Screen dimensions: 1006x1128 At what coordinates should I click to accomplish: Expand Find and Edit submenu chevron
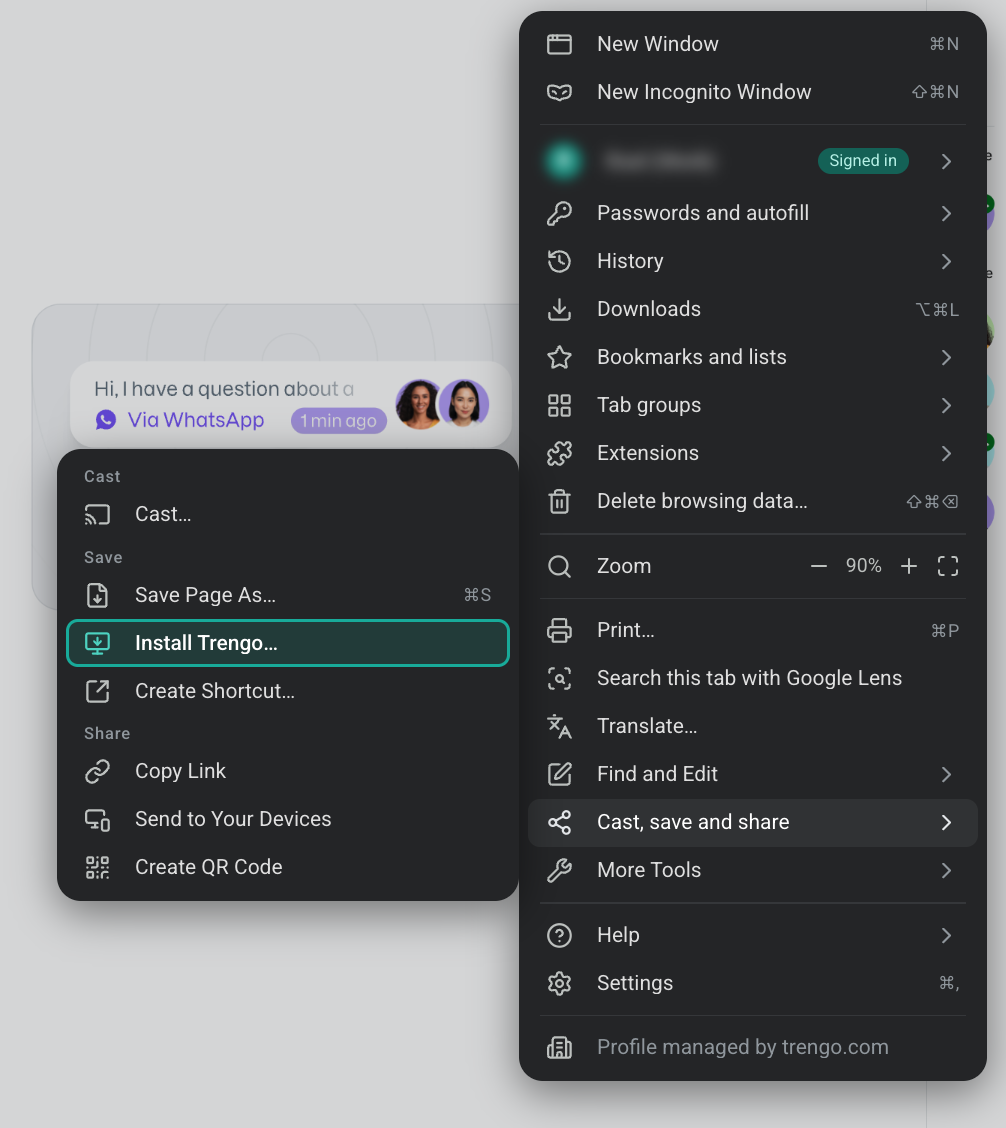946,775
